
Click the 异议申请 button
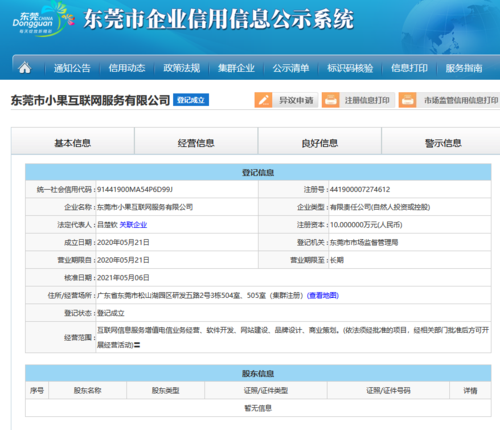click(286, 100)
